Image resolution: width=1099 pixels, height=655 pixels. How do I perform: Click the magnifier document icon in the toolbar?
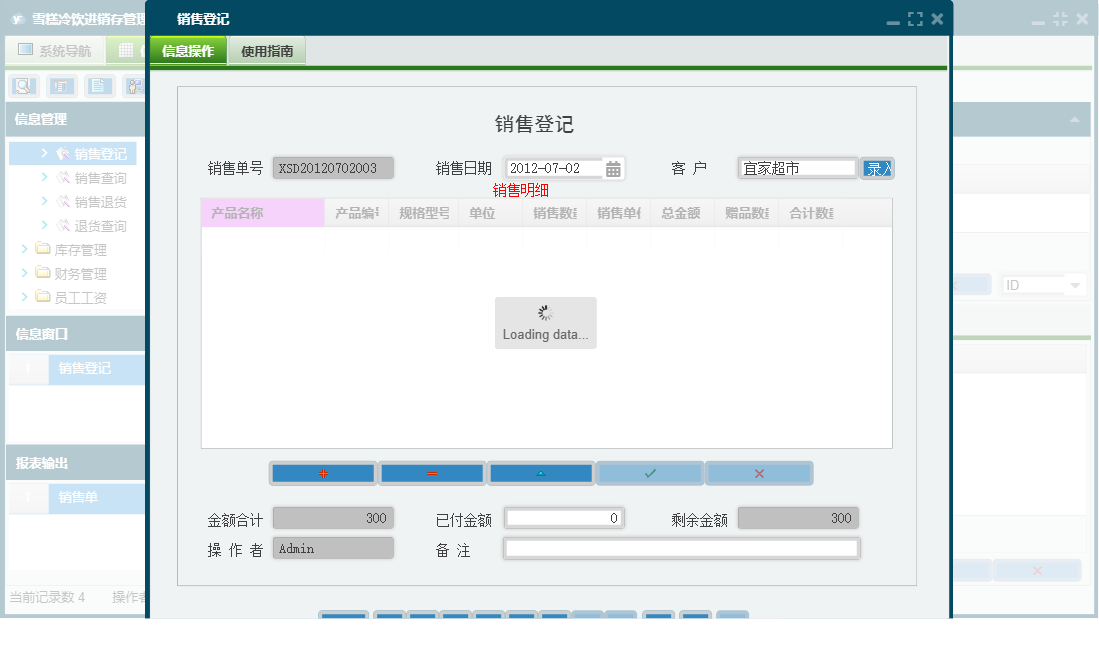point(22,86)
